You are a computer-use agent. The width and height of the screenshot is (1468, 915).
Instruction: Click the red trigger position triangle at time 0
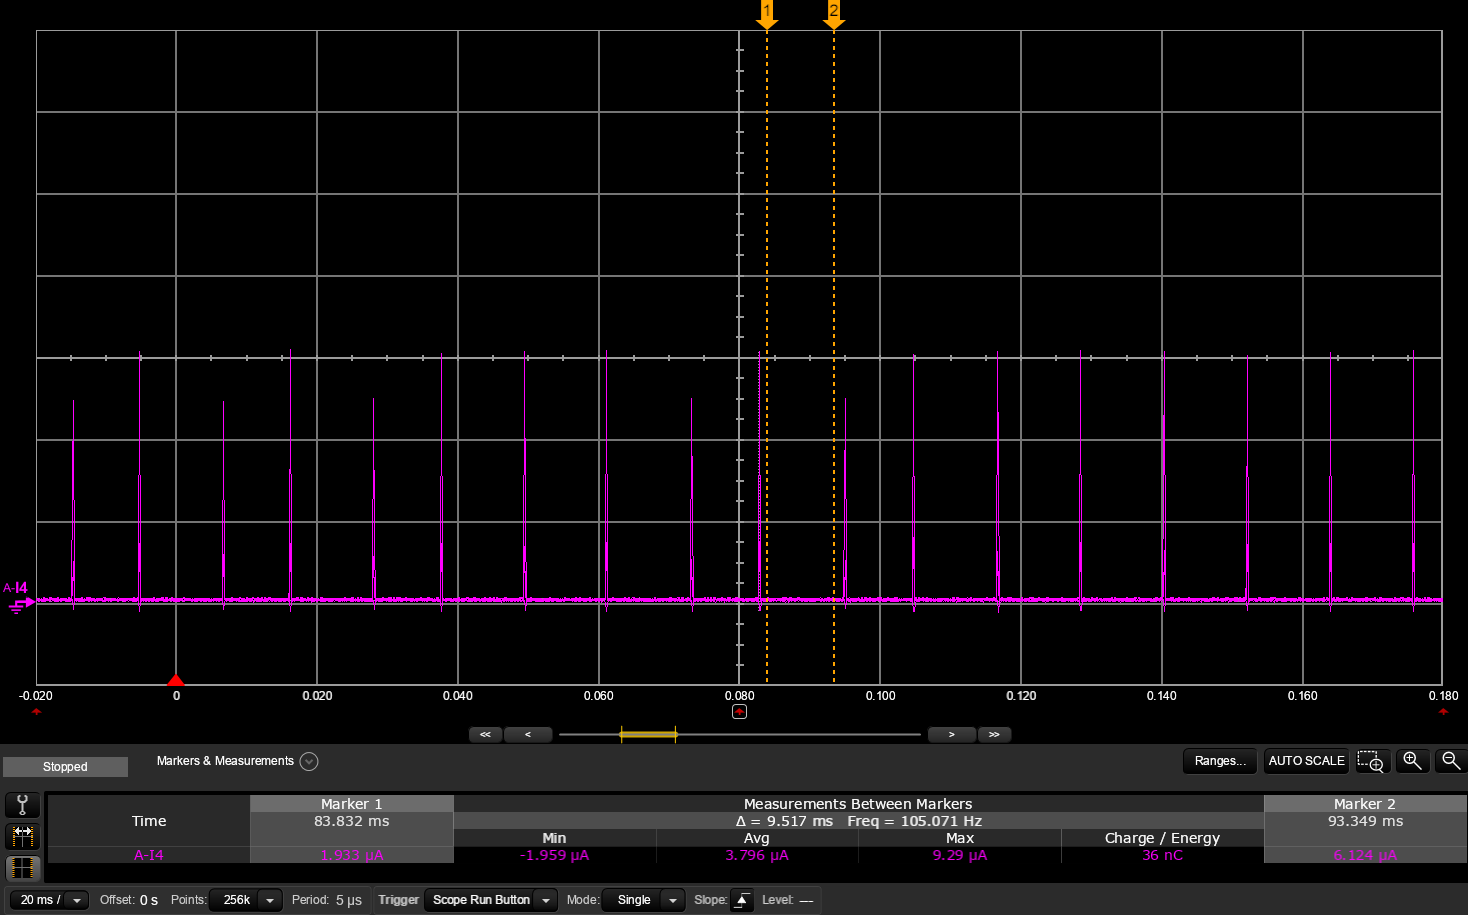pyautogui.click(x=176, y=680)
